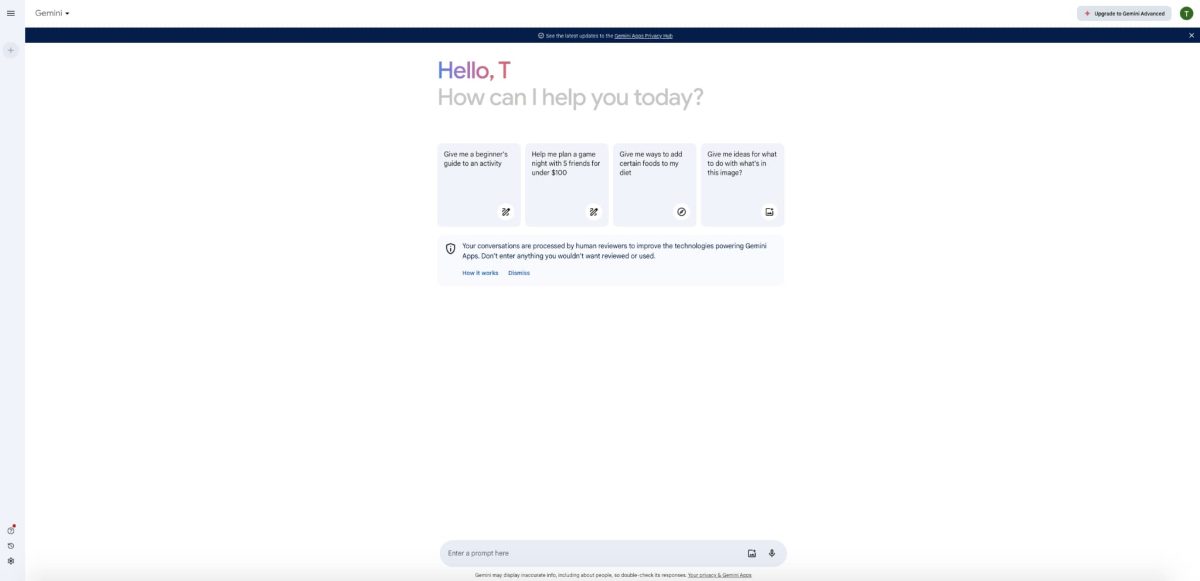Open the Gemini Apps Privacy Hub link
The height and width of the screenshot is (581, 1200).
coord(643,34)
